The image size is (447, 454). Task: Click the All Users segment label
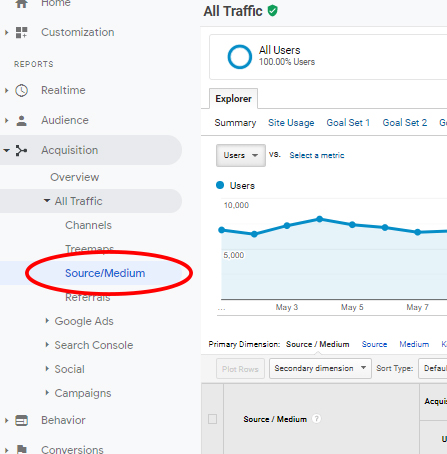[280, 50]
